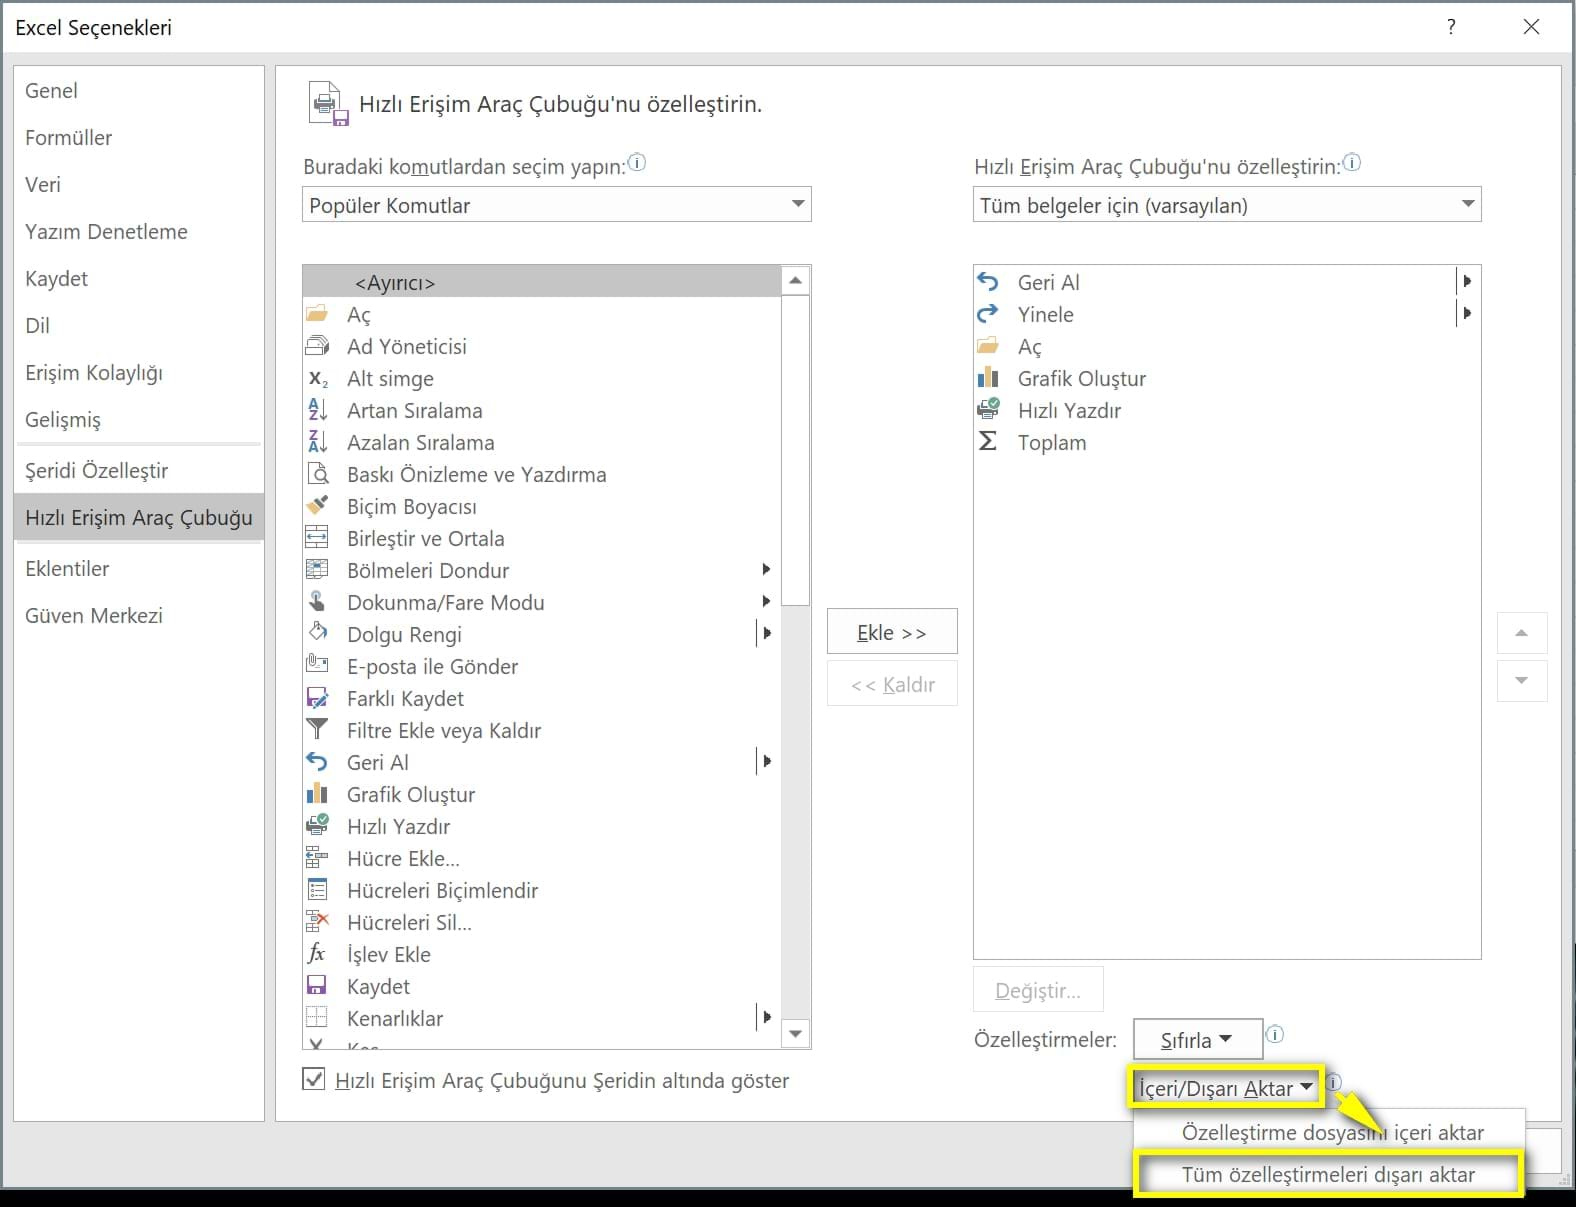1576x1207 pixels.
Task: Click the move up arrow button
Action: [x=1522, y=633]
